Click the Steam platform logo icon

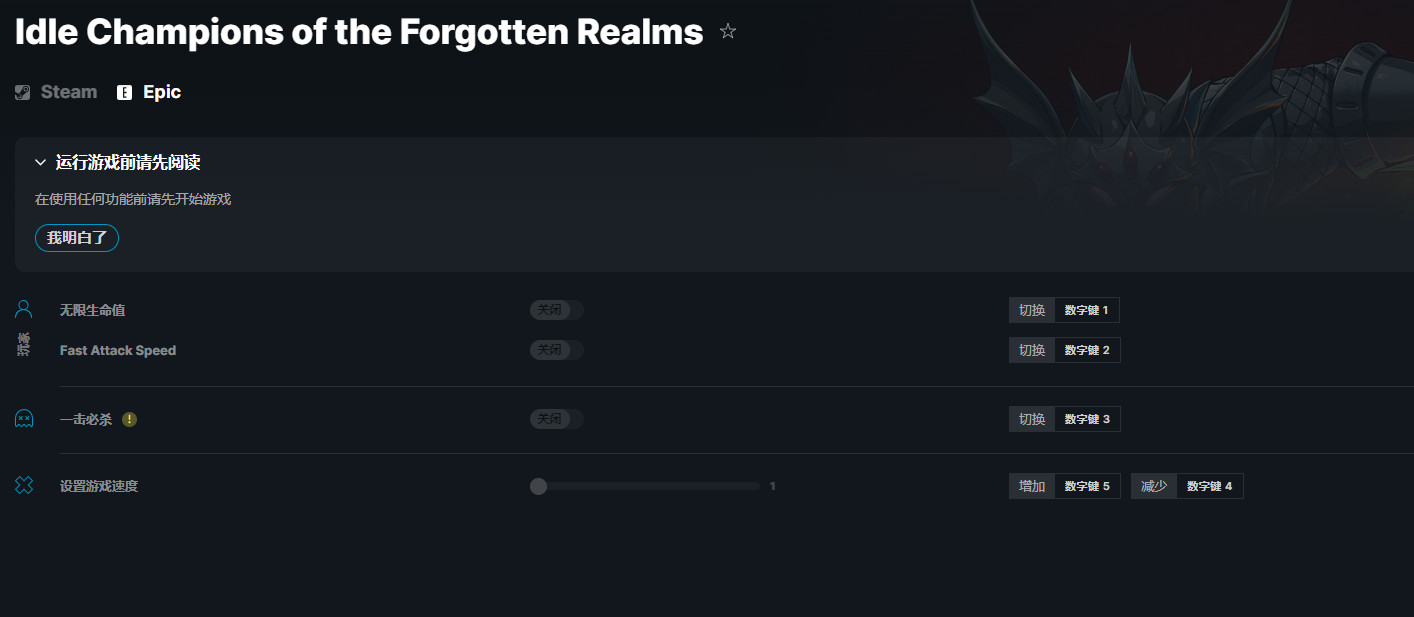[x=23, y=92]
